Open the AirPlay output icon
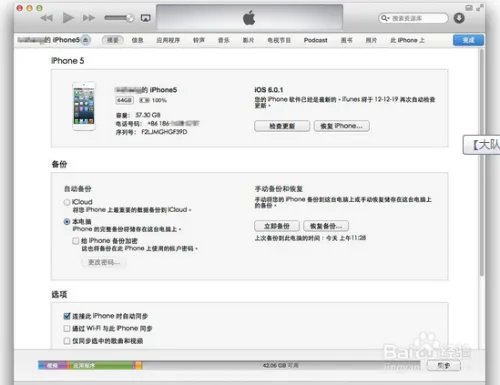 click(146, 18)
